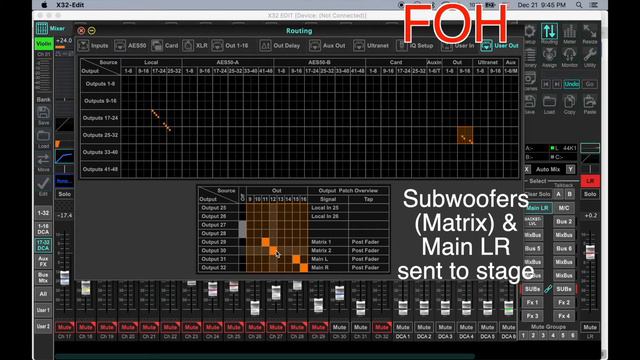Toggle Solo on the Violin channel
The width and height of the screenshot is (640, 360).
coord(64,194)
